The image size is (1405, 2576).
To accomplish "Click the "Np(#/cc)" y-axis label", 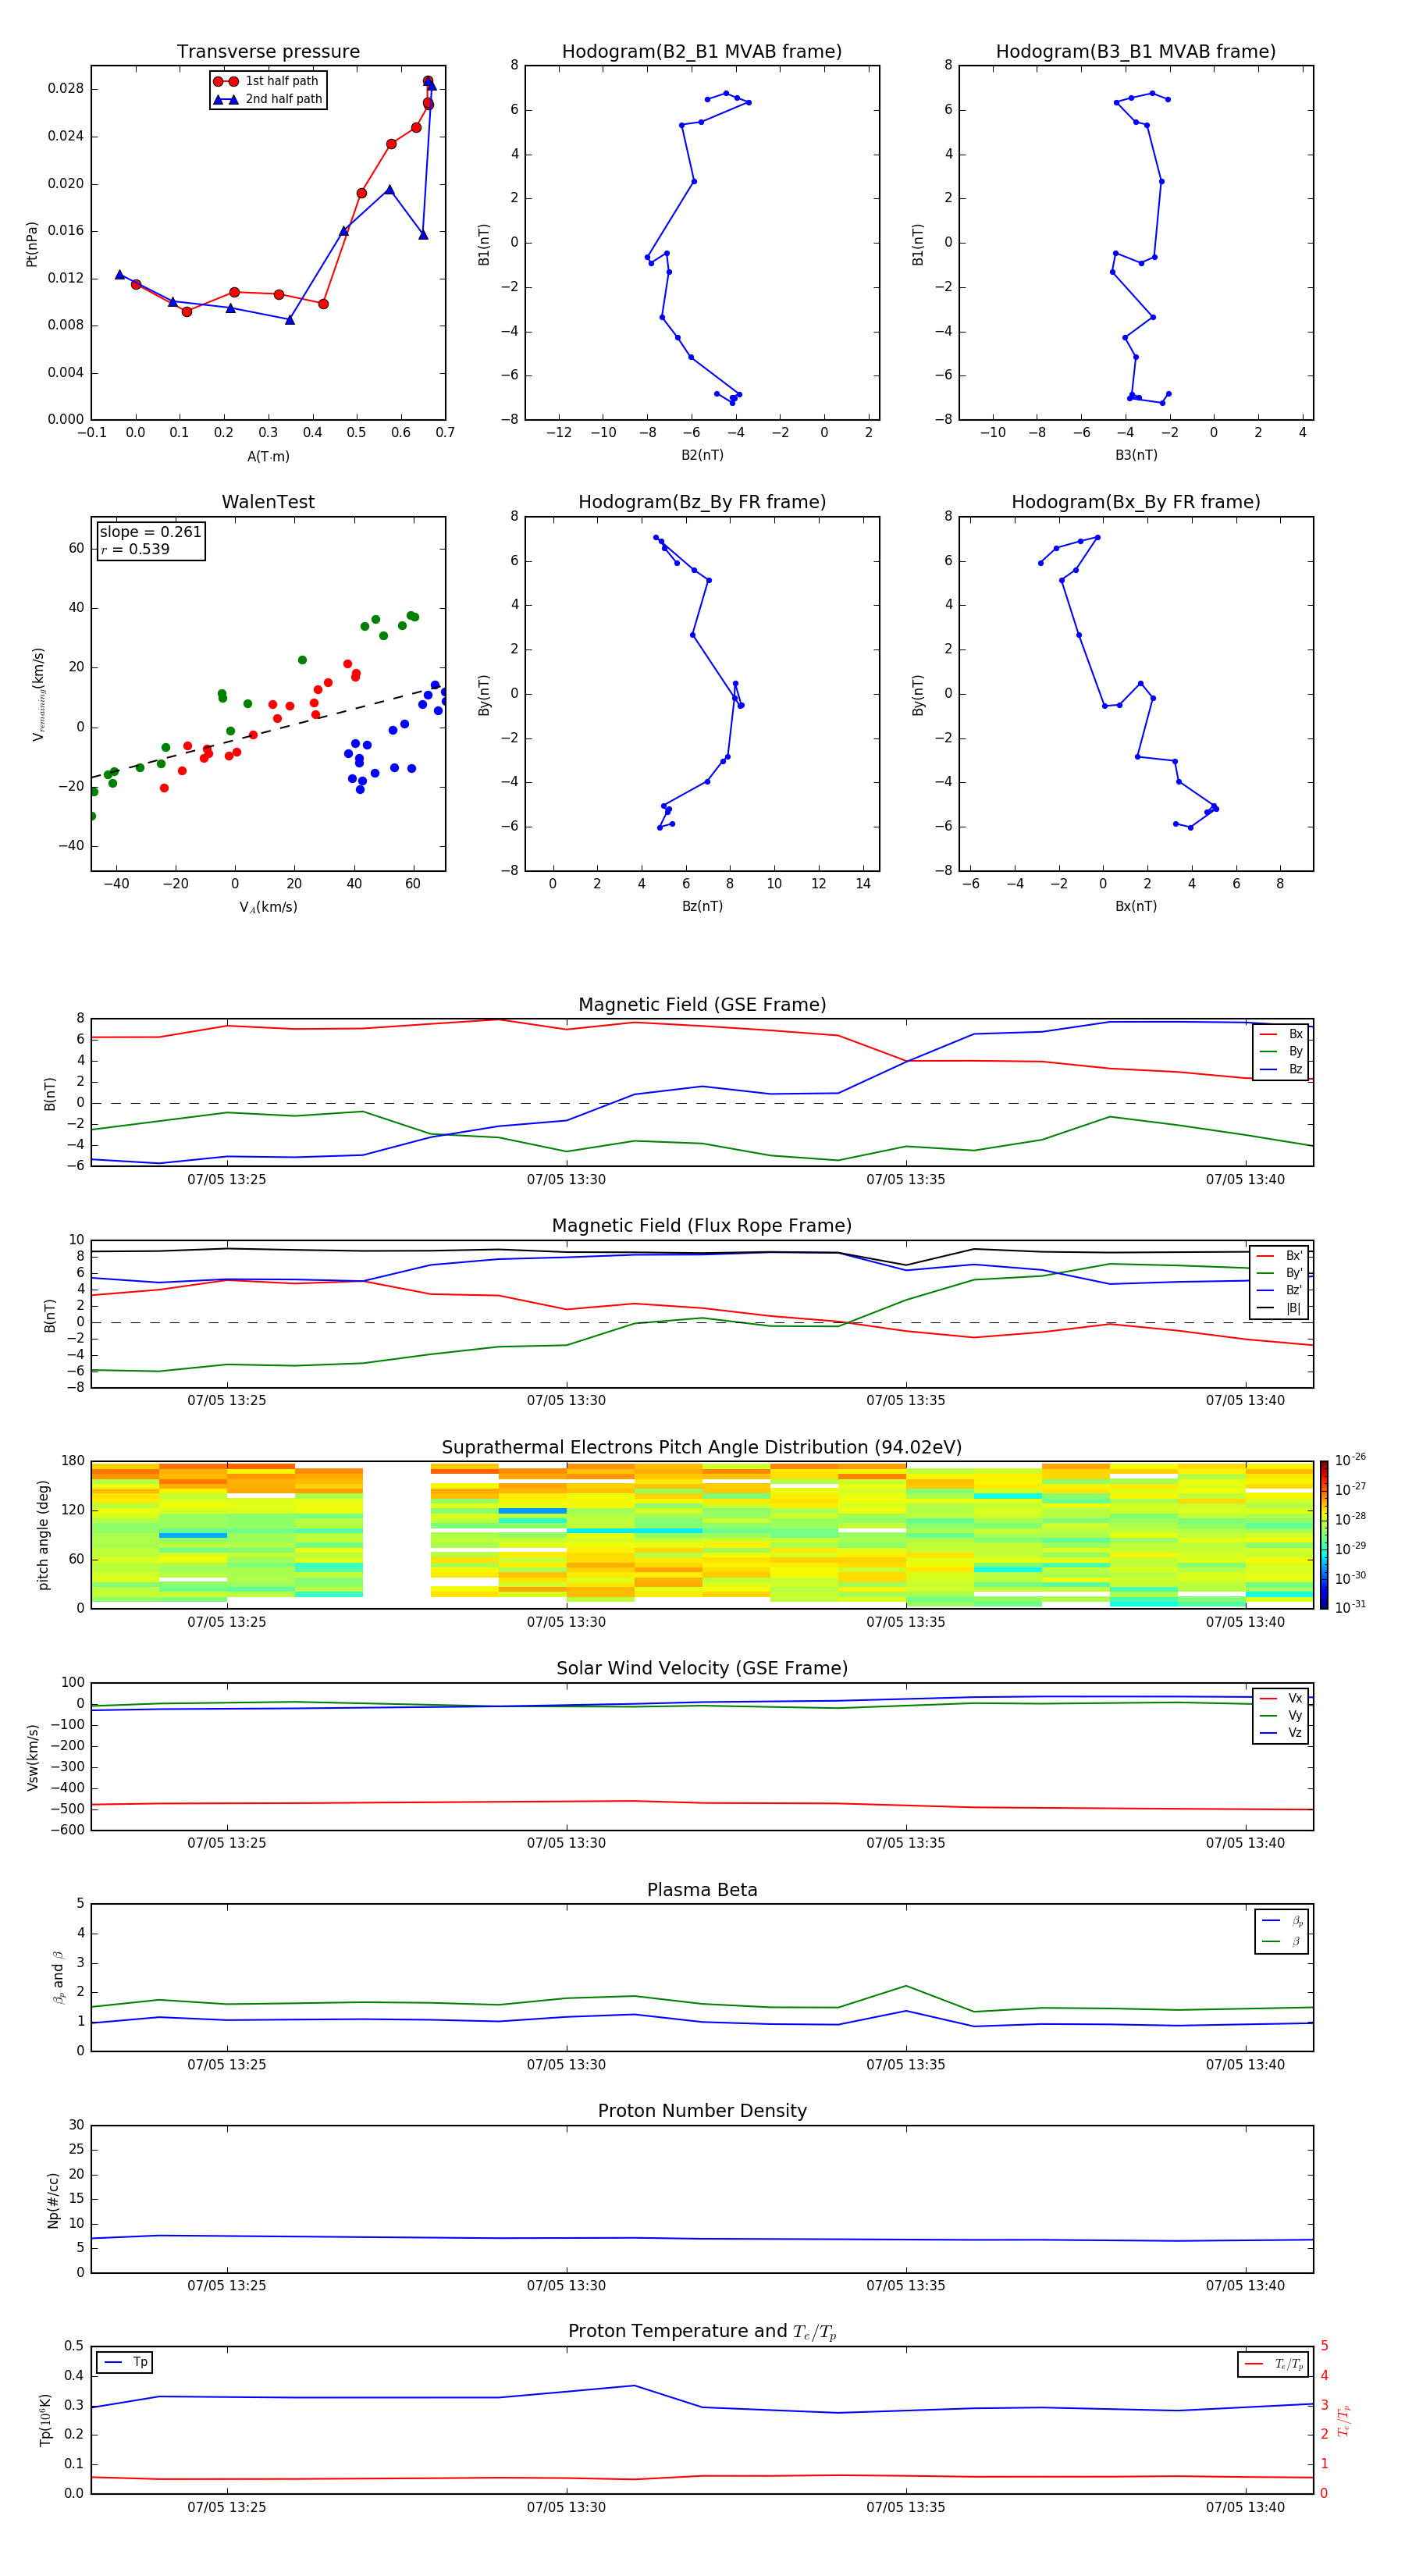I will point(53,2200).
